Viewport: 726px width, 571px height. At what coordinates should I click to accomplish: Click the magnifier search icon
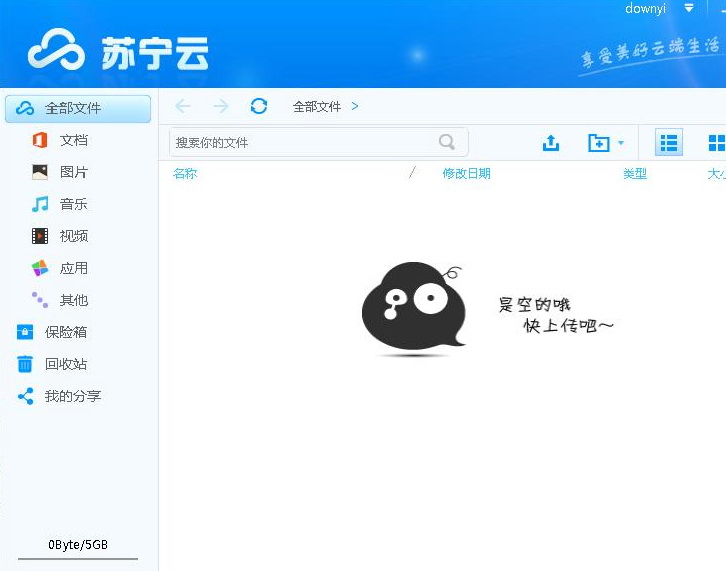pyautogui.click(x=447, y=142)
